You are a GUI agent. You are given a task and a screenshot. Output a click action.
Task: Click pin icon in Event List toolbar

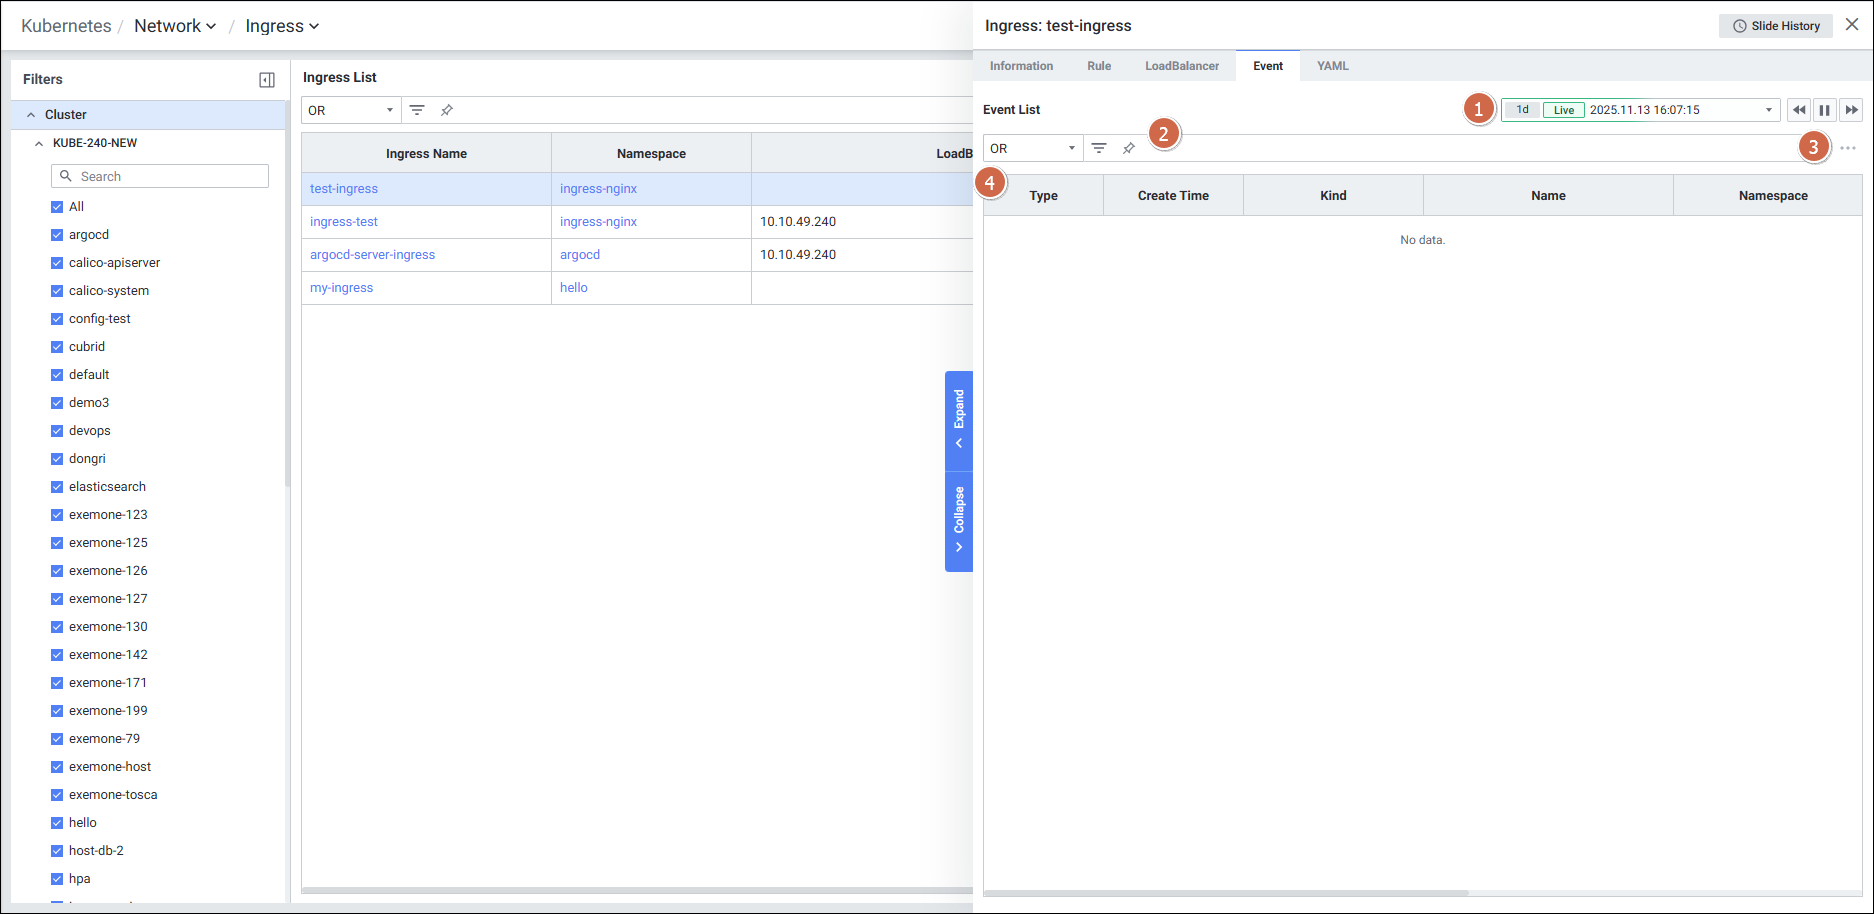1129,148
